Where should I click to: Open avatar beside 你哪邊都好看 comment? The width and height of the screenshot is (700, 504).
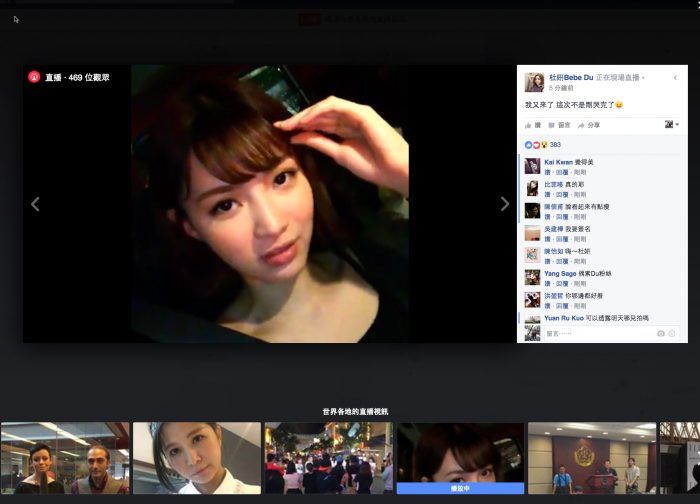(533, 300)
